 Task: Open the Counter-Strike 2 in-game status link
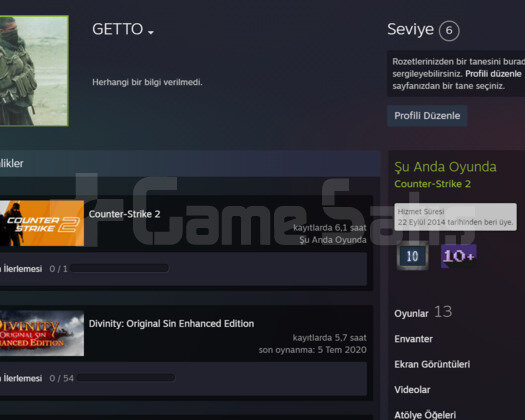coord(432,184)
